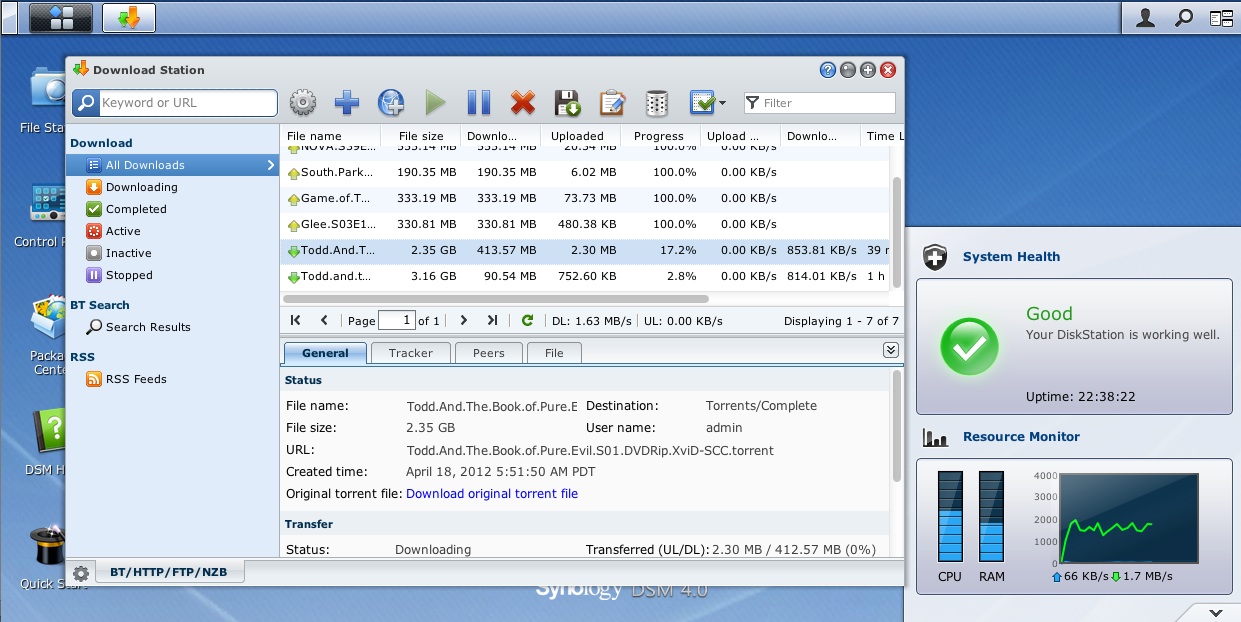Expand the widget panel bottom chevron

click(x=1217, y=612)
